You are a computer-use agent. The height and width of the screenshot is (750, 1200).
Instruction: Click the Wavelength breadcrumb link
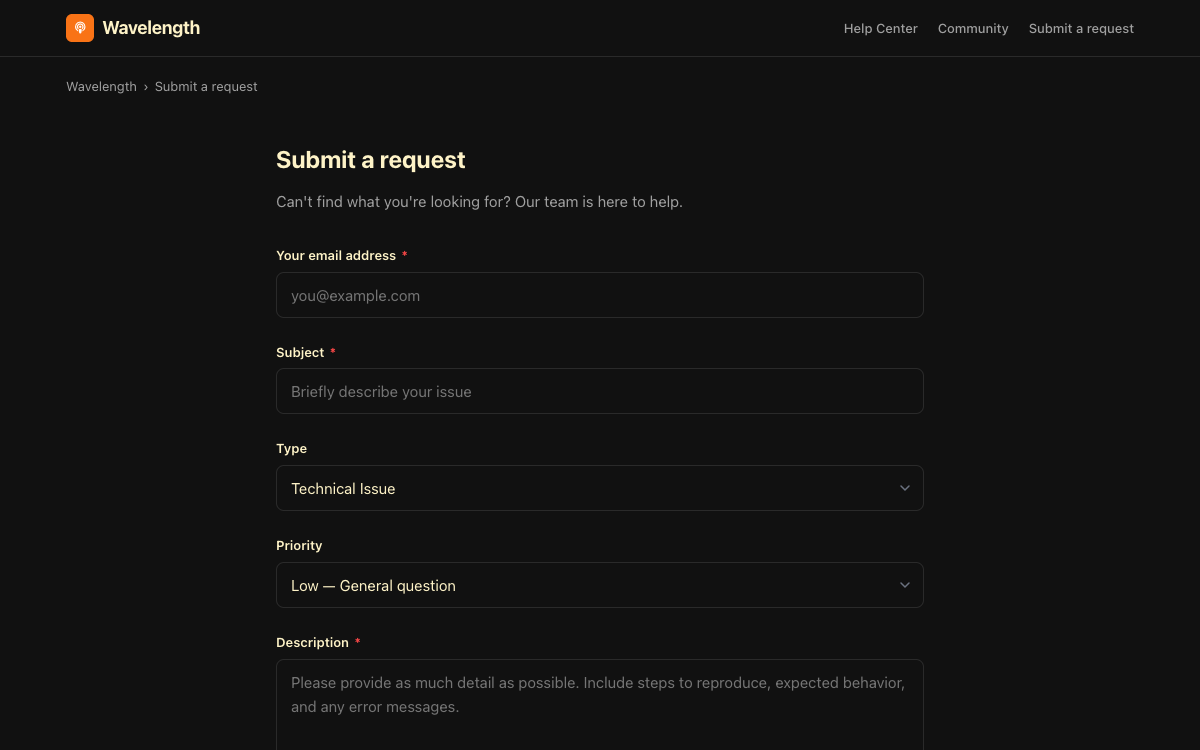coord(101,87)
